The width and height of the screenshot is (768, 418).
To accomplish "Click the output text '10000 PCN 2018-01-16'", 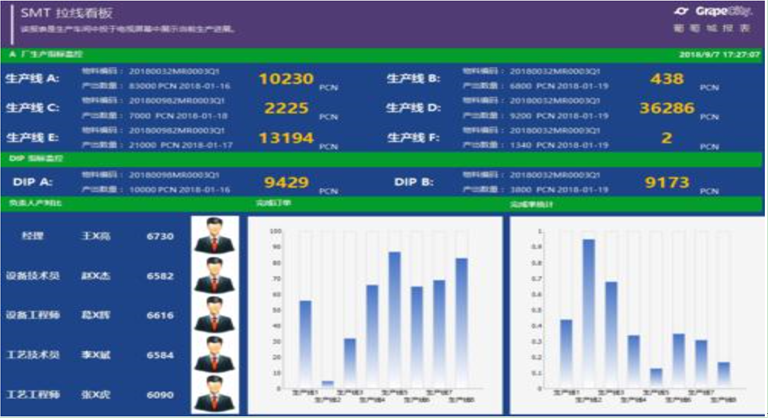I will click(x=179, y=190).
